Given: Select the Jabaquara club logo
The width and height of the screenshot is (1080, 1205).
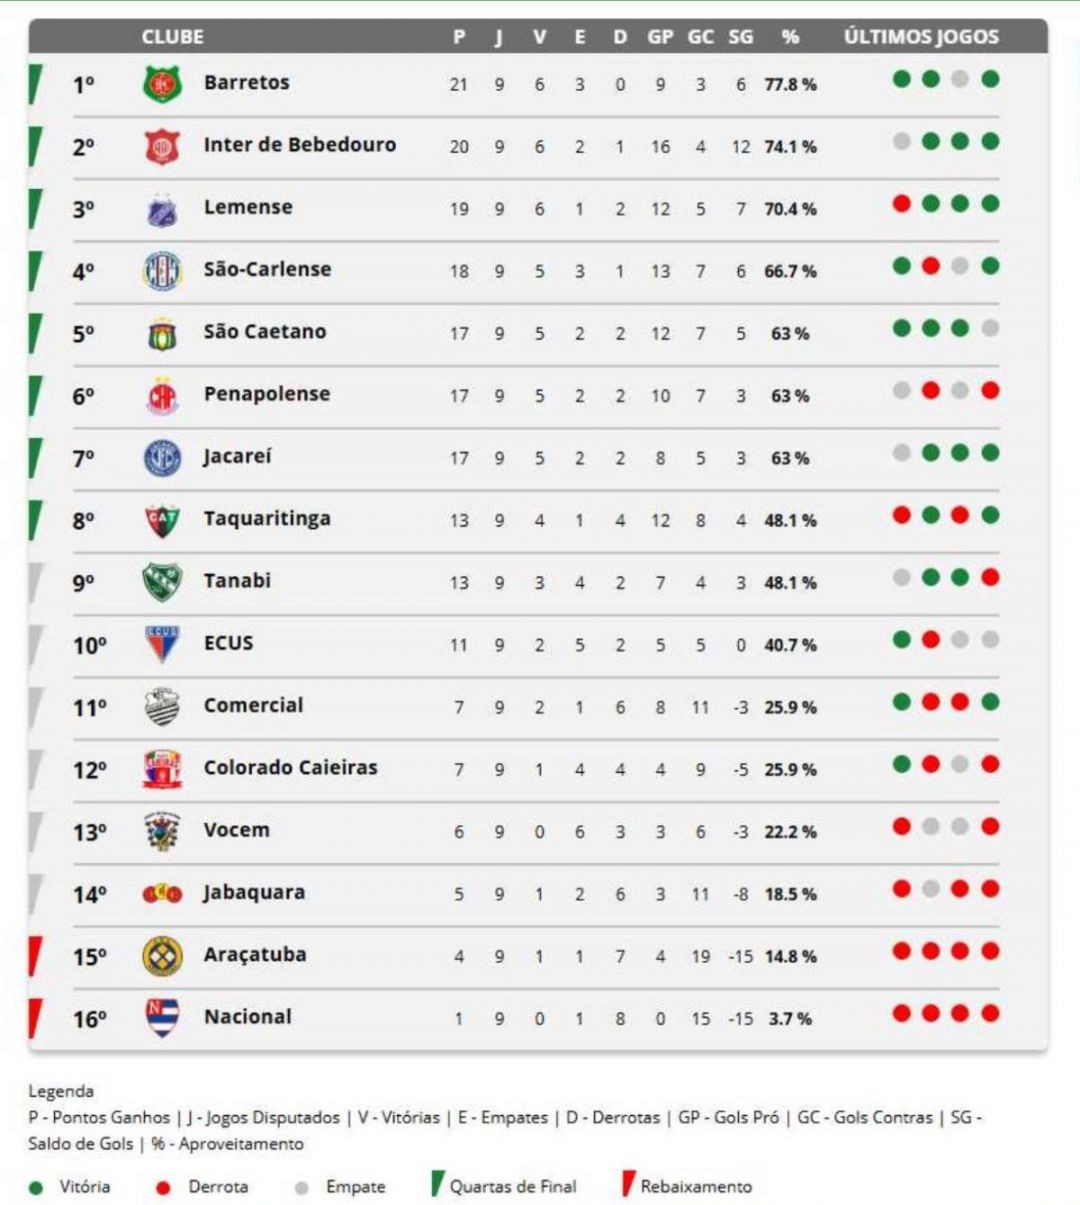Looking at the screenshot, I should point(161,894).
